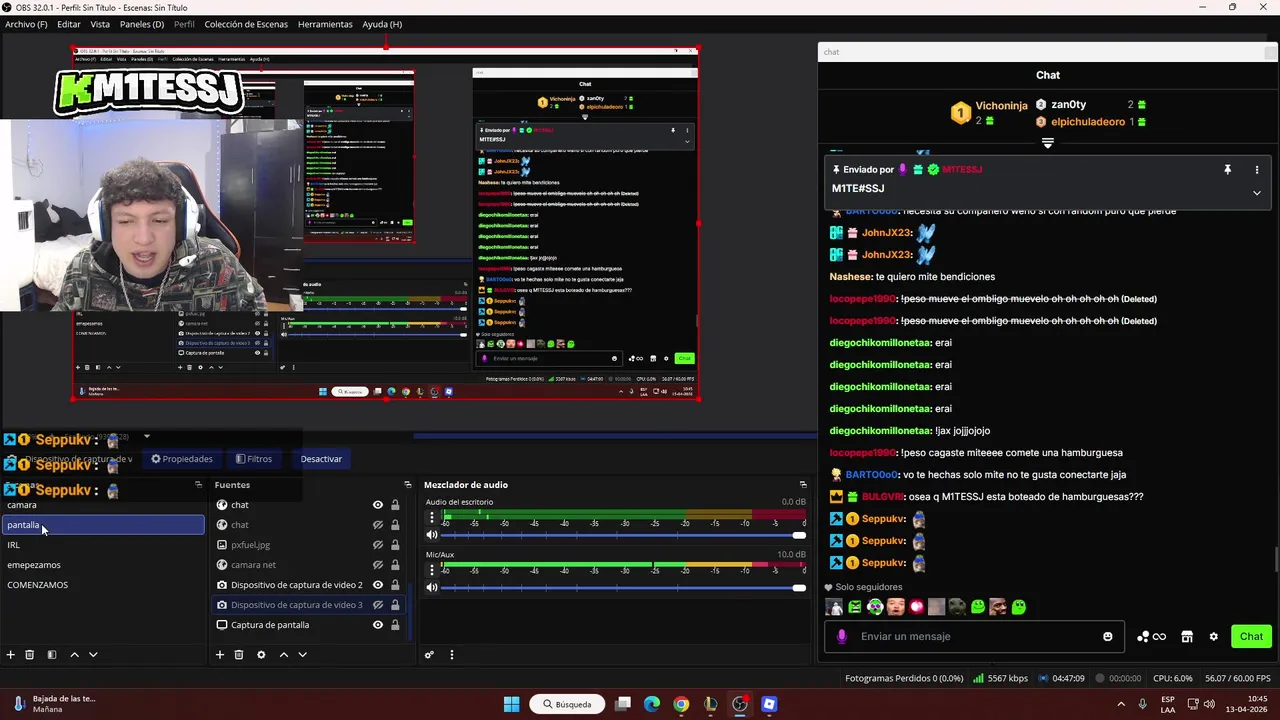The height and width of the screenshot is (720, 1280).
Task: Click the Desactivar button
Action: (x=321, y=459)
